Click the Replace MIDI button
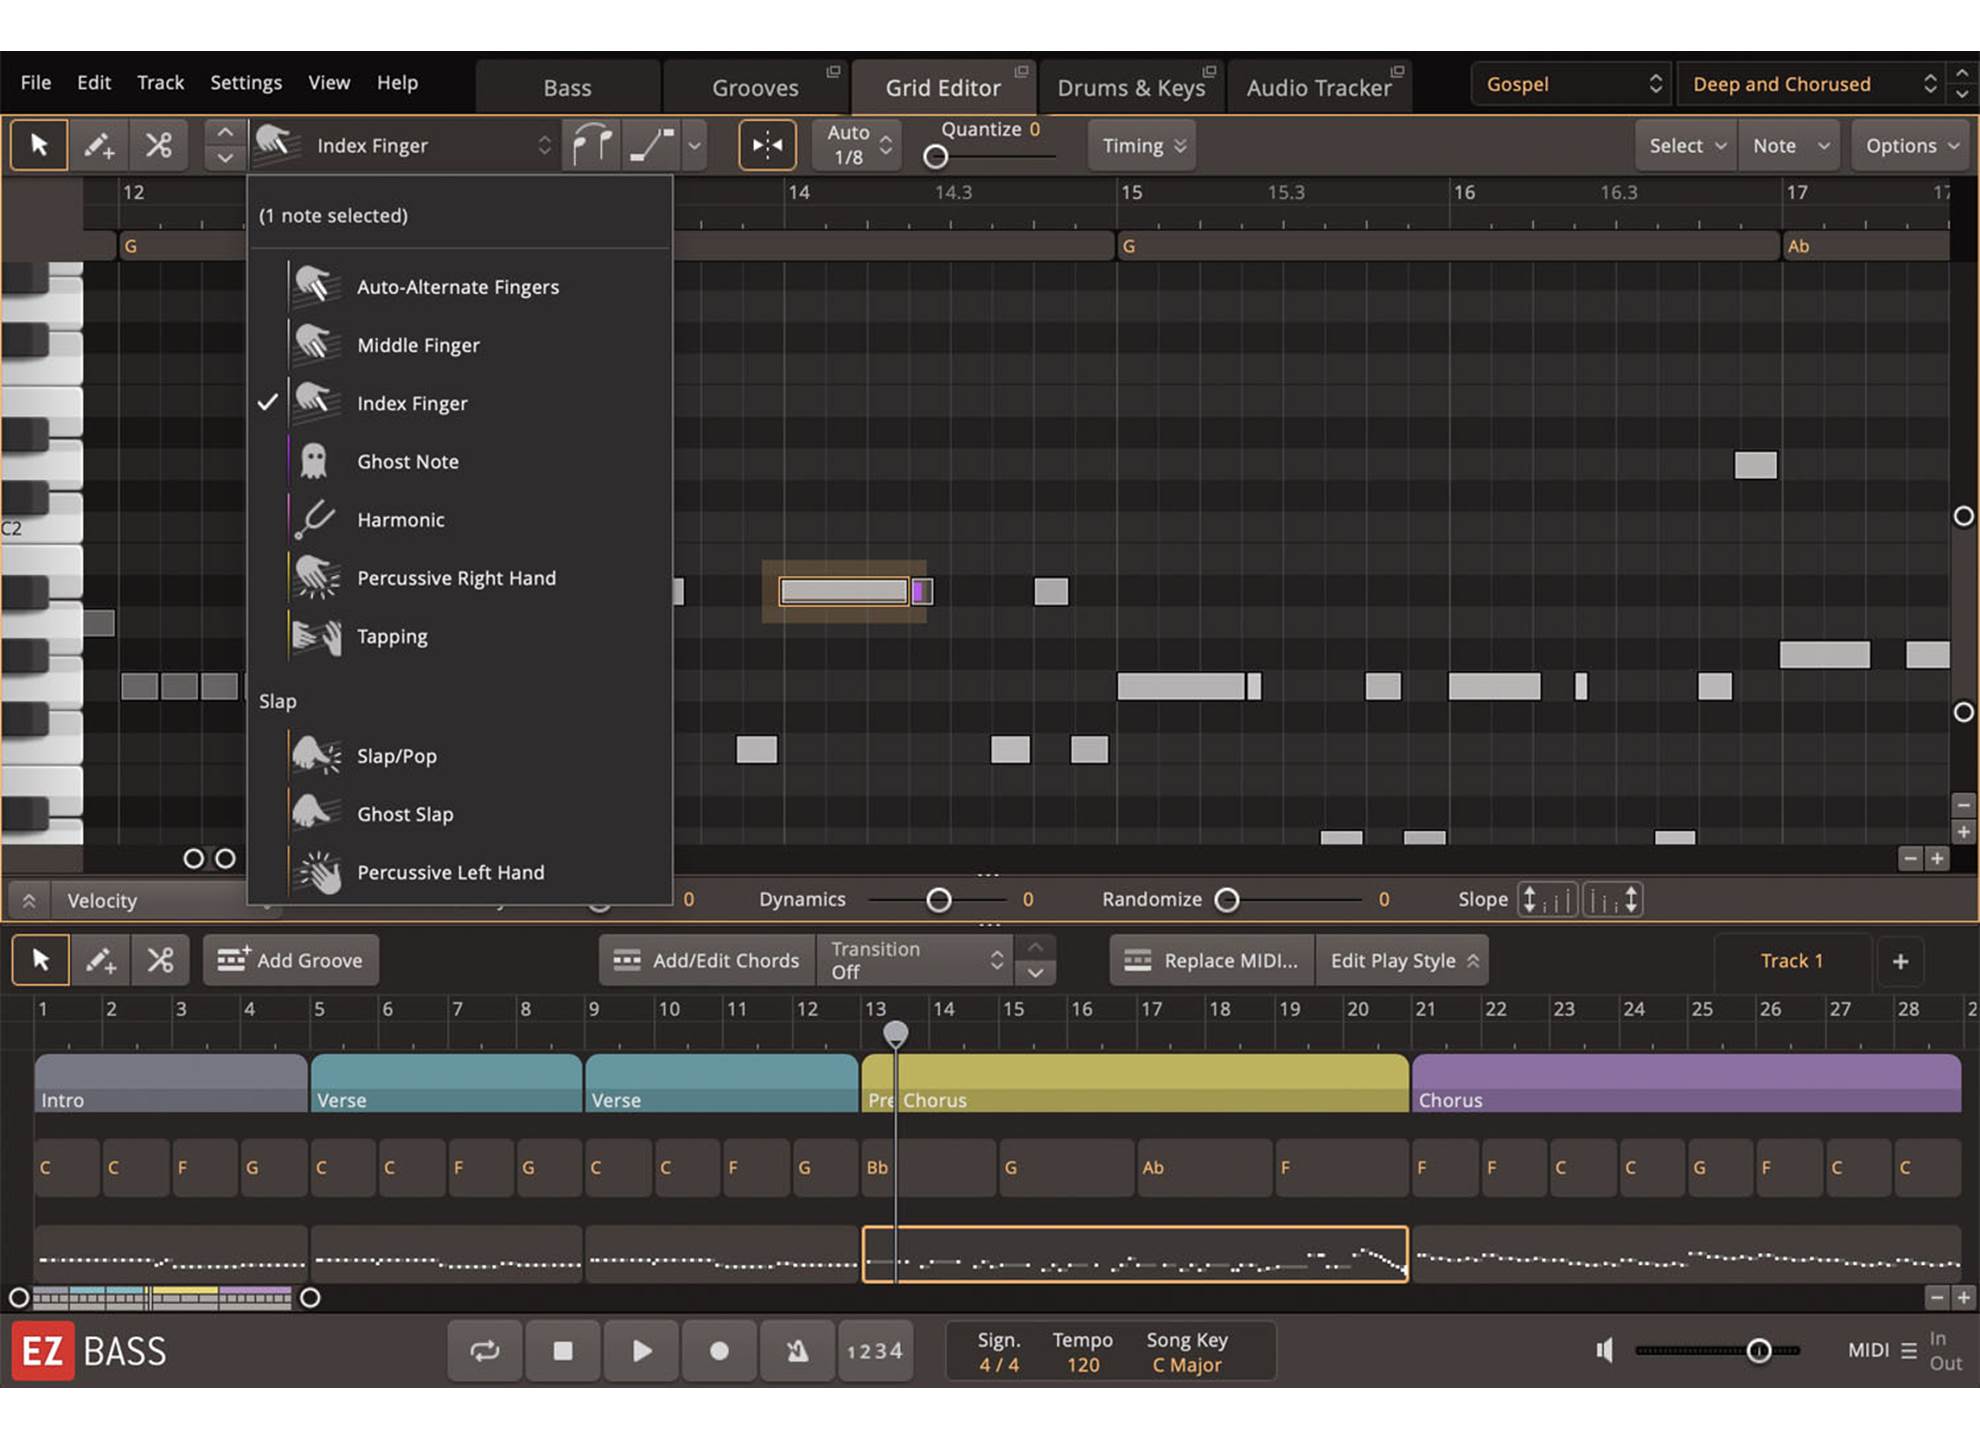This screenshot has height=1440, width=1980. click(1212, 961)
